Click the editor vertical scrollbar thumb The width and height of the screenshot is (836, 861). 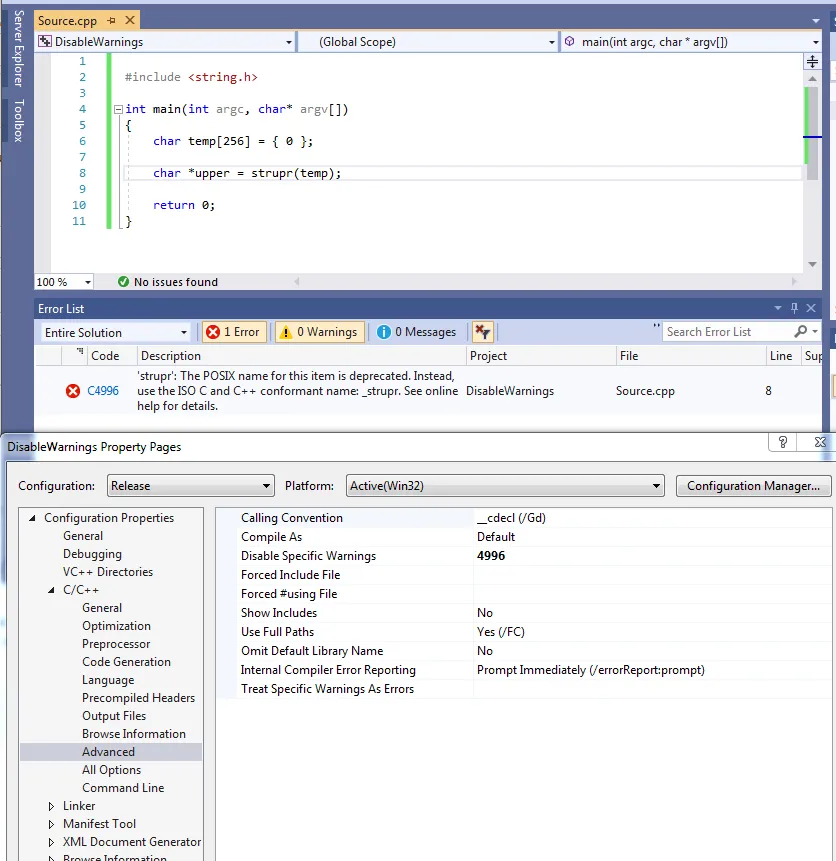(812, 133)
